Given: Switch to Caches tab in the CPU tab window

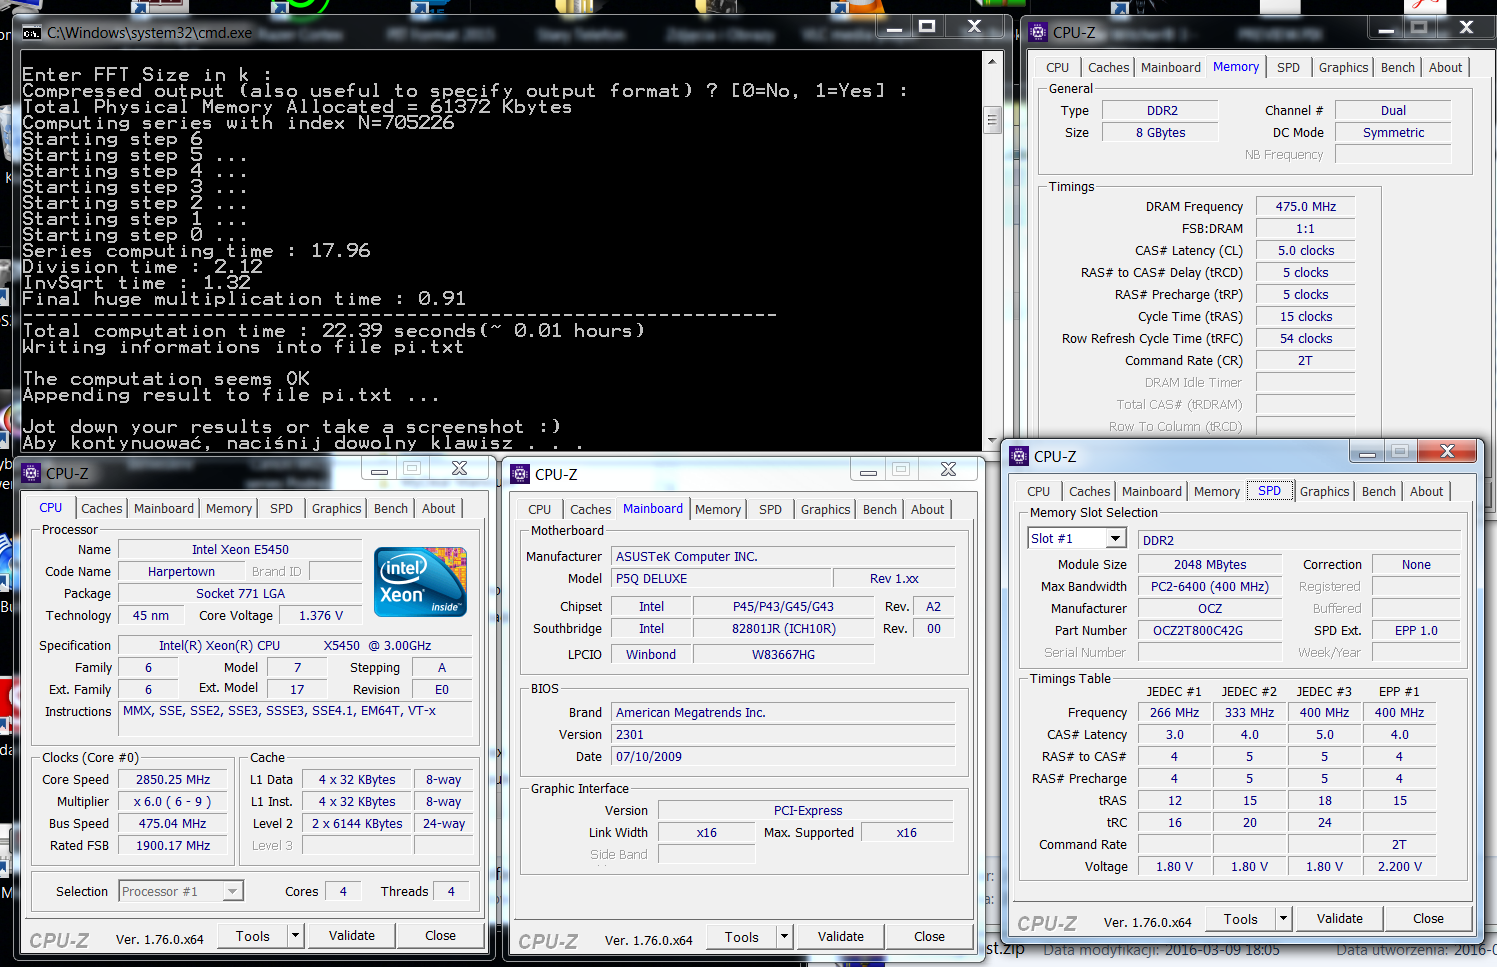Looking at the screenshot, I should coord(102,508).
